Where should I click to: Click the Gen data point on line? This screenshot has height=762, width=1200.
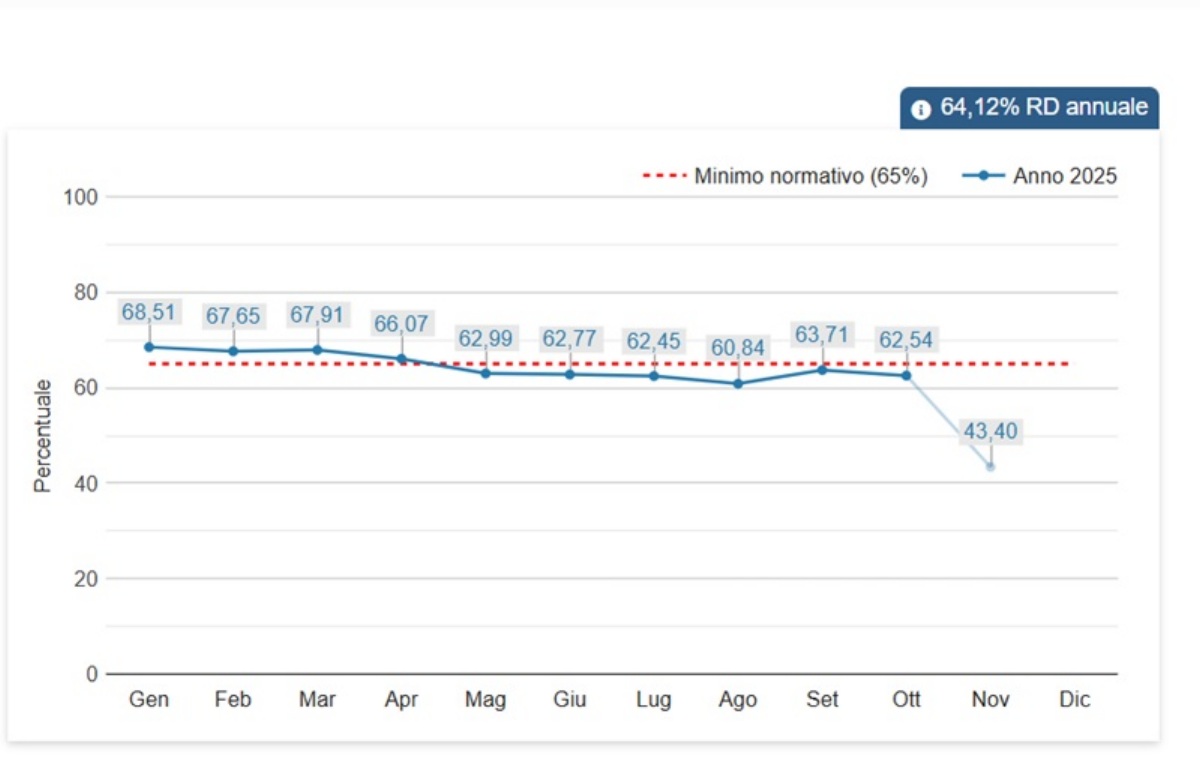click(149, 347)
